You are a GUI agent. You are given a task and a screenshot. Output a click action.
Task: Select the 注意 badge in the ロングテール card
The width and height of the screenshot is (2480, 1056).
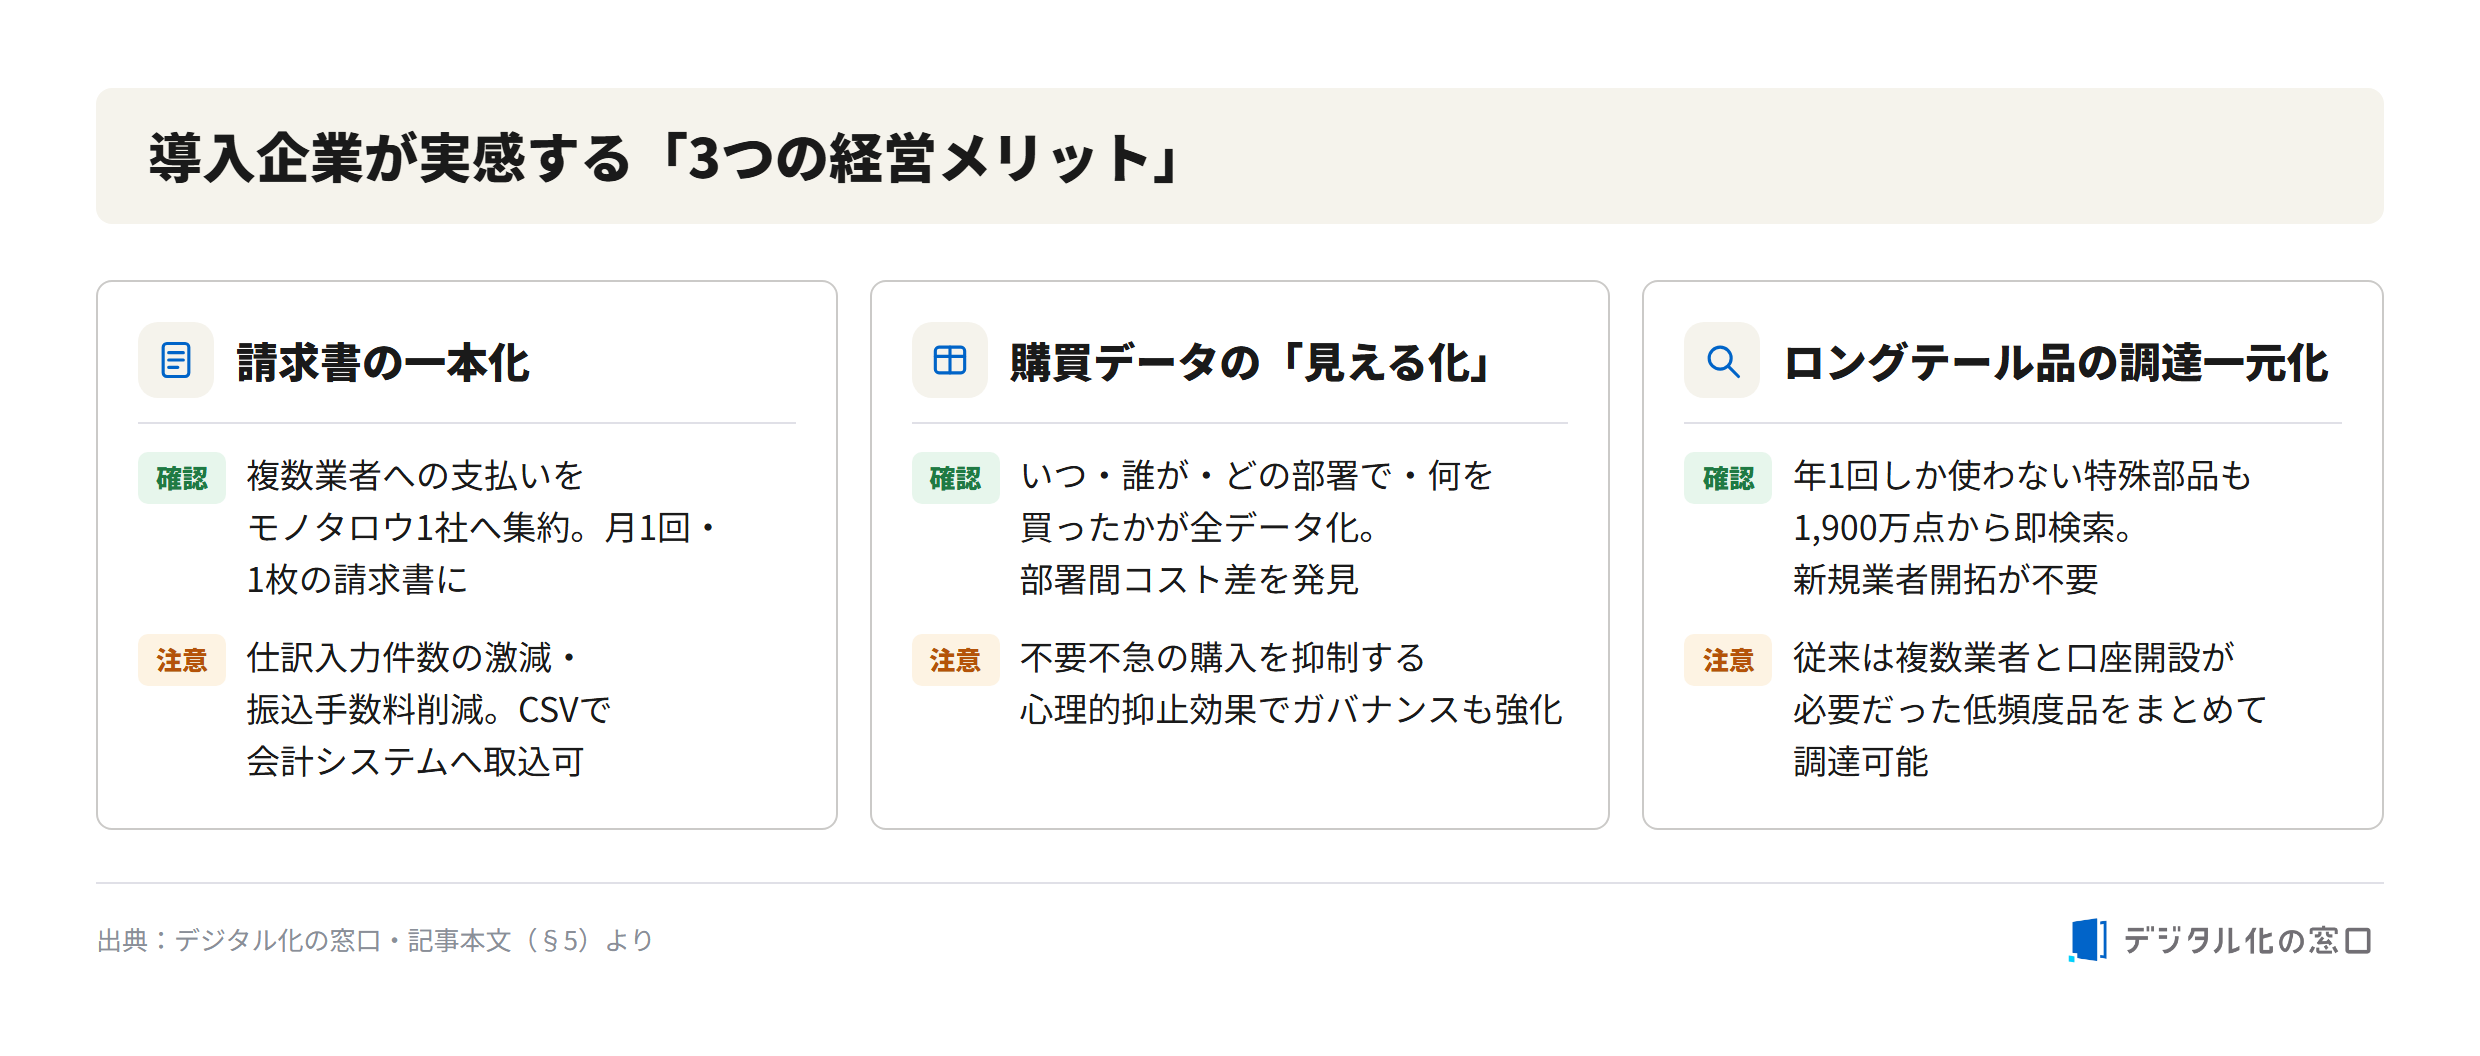pos(1728,660)
